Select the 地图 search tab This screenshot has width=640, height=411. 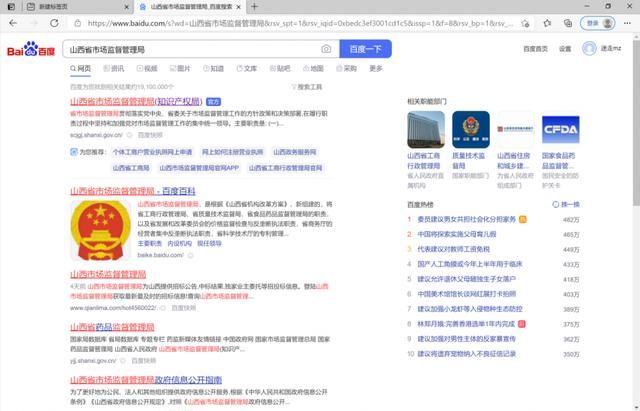(313, 69)
